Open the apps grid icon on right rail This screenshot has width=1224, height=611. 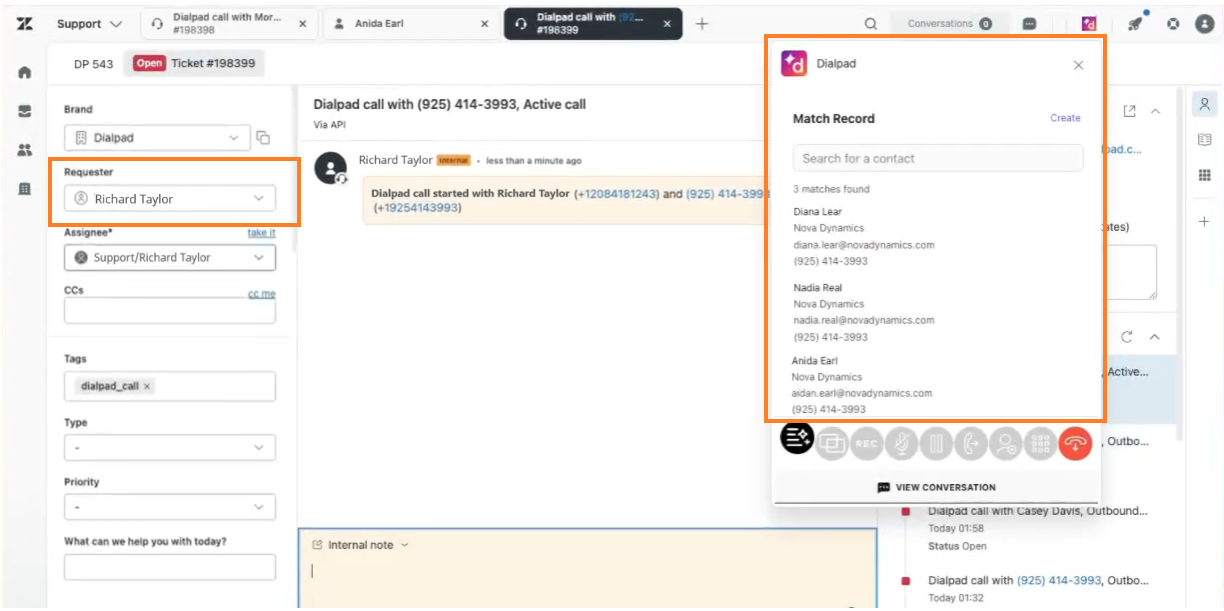(x=1204, y=176)
